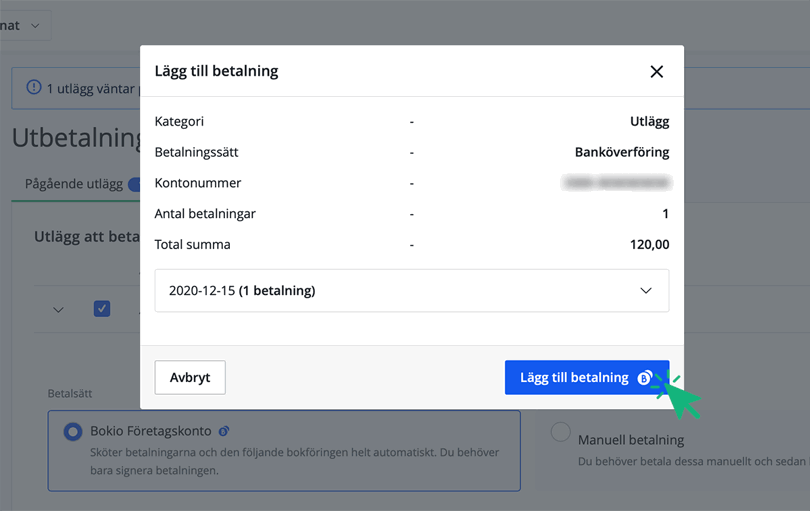
Task: Switch to the Pågående utlägg tab
Action: click(74, 184)
